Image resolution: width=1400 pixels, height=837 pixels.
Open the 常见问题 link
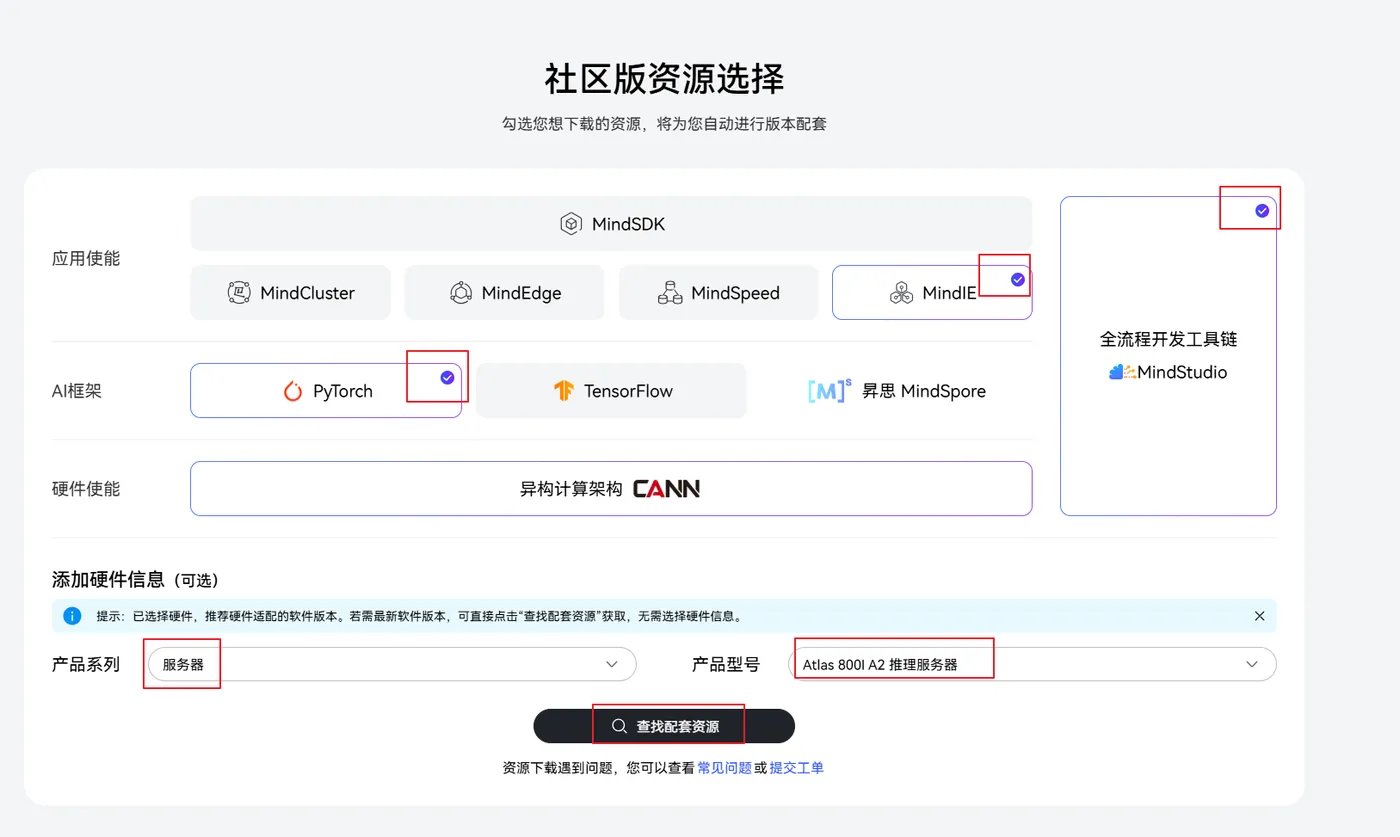point(724,768)
